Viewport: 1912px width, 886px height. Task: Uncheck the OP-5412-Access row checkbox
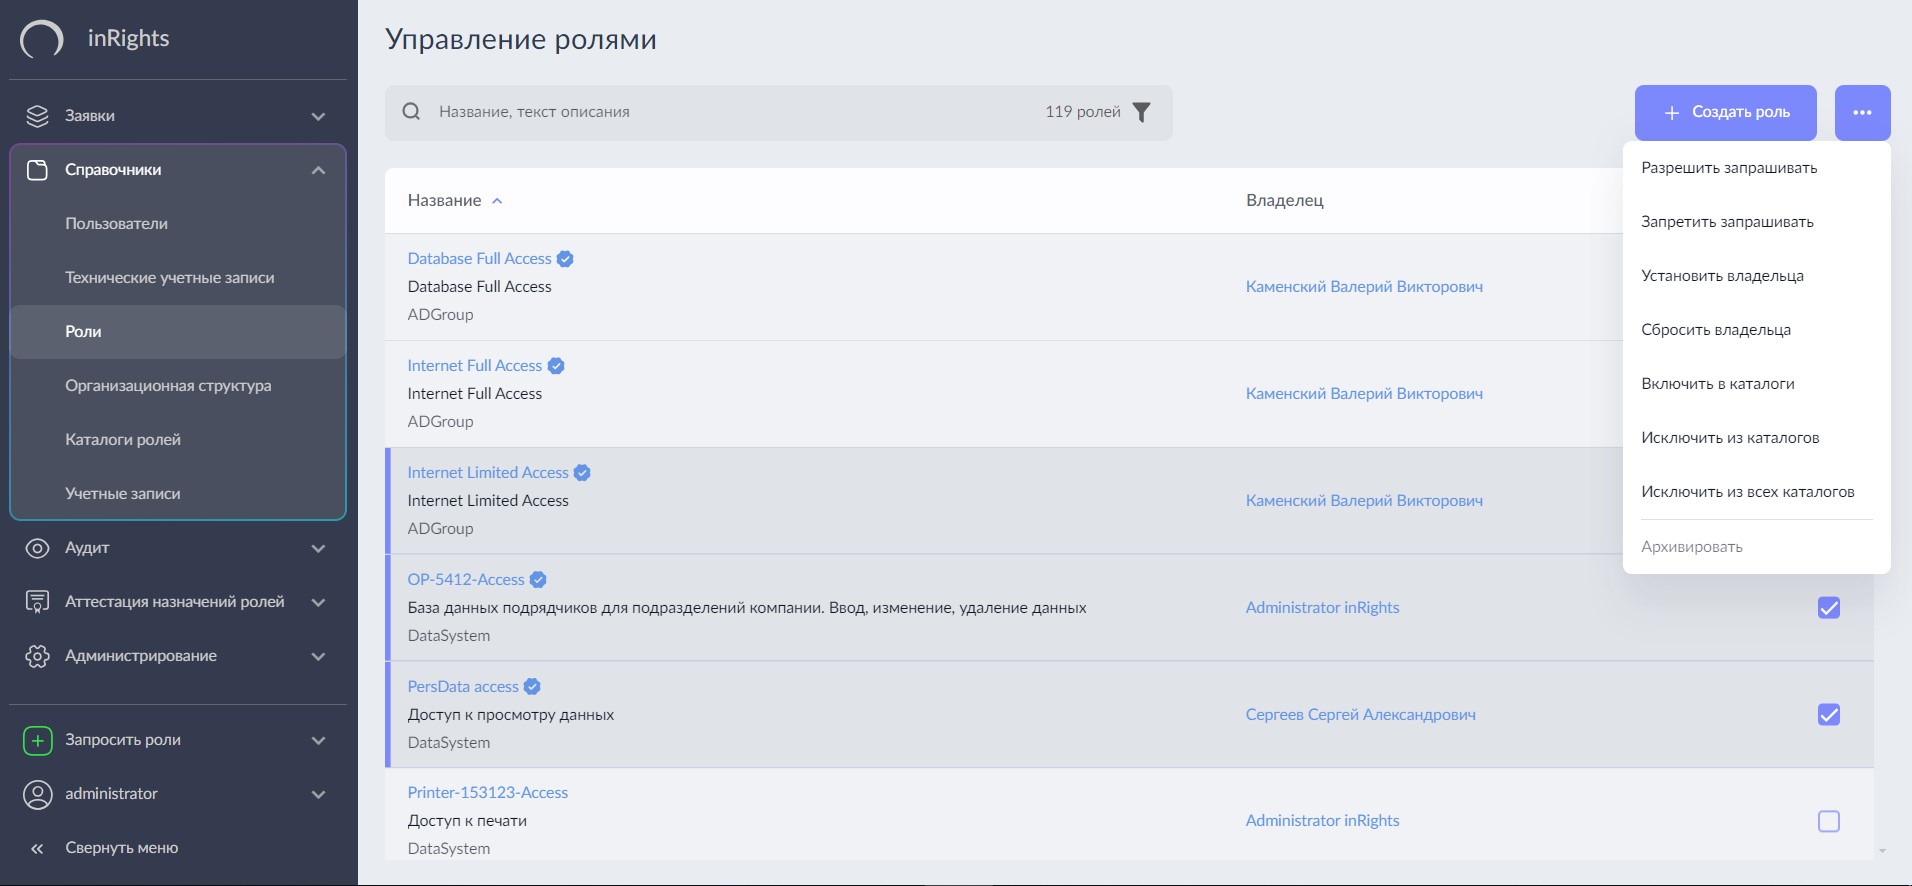[x=1828, y=608]
